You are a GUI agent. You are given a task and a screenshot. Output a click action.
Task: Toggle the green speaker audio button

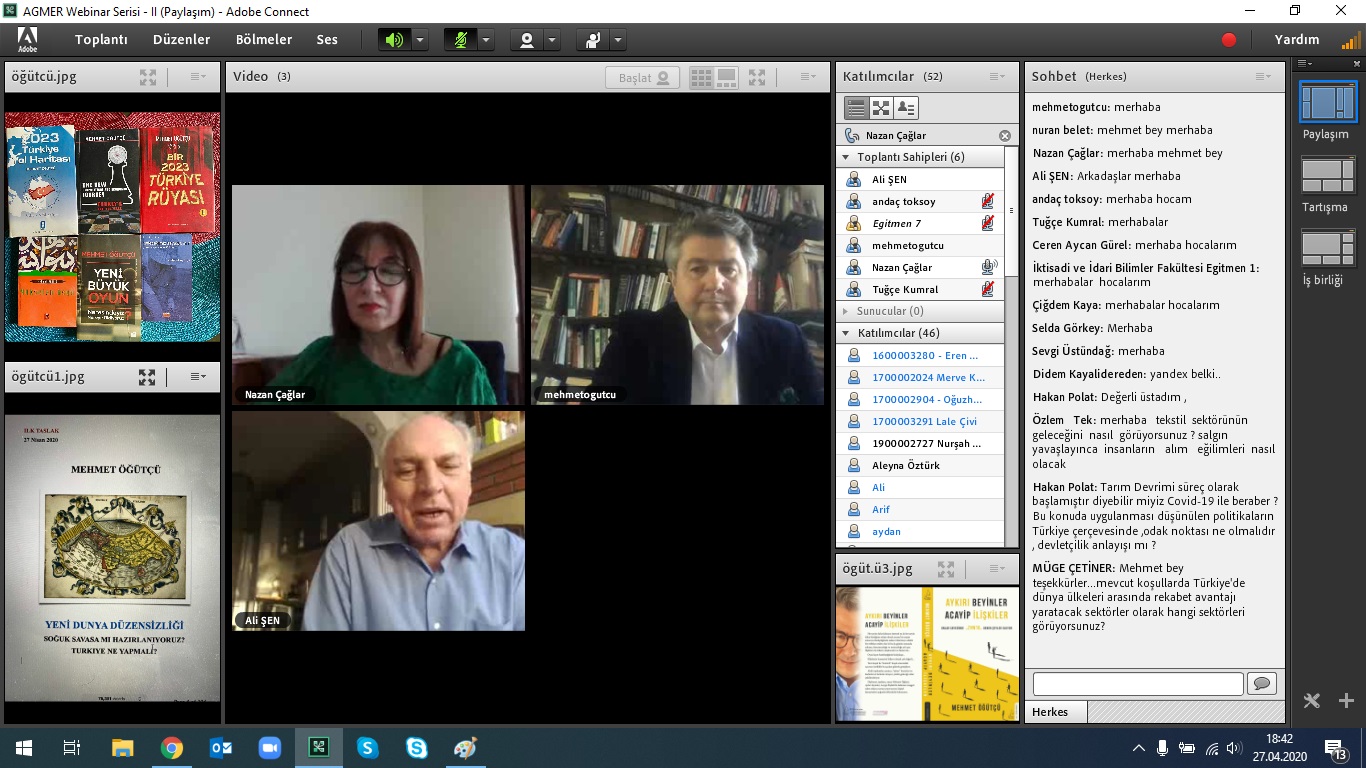394,40
